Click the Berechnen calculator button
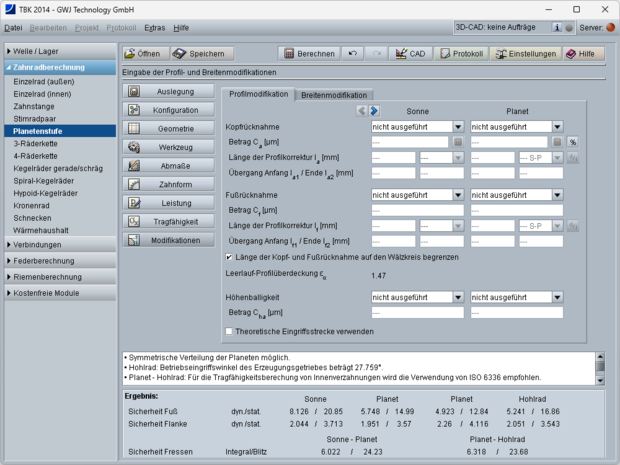This screenshot has width=620, height=465. (309, 53)
